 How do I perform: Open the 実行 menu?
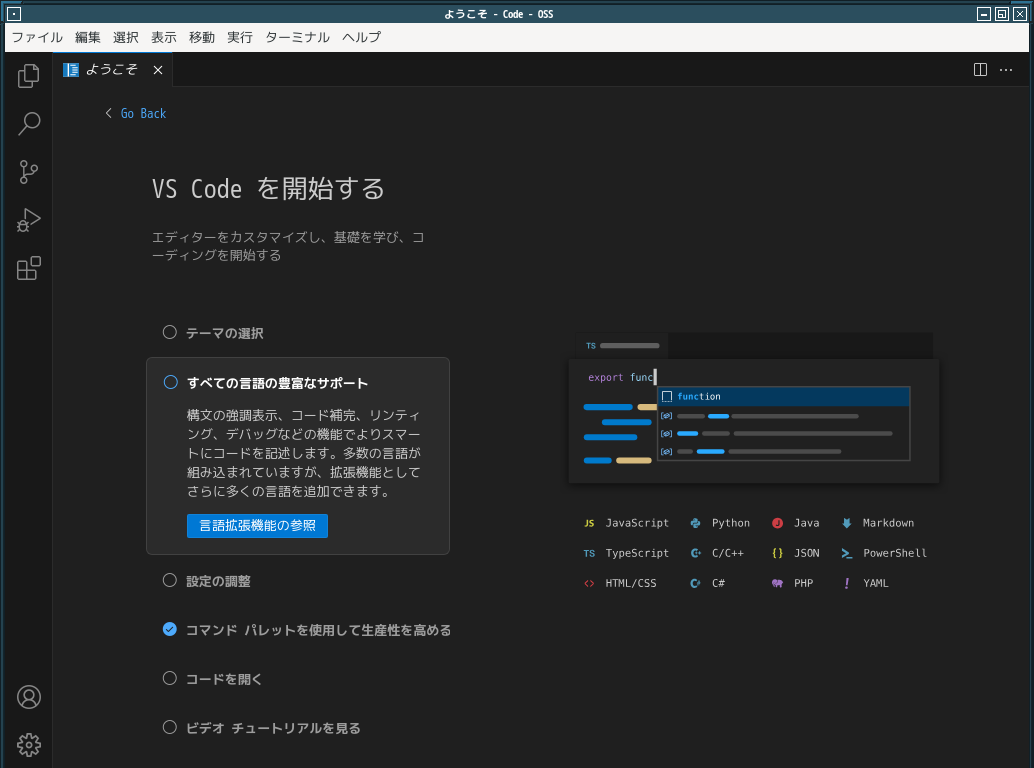[240, 38]
